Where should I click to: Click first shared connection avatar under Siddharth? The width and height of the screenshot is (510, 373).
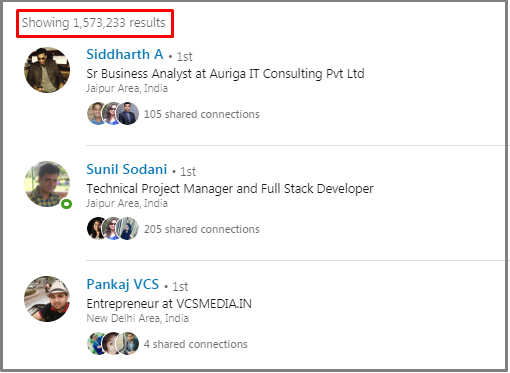95,114
